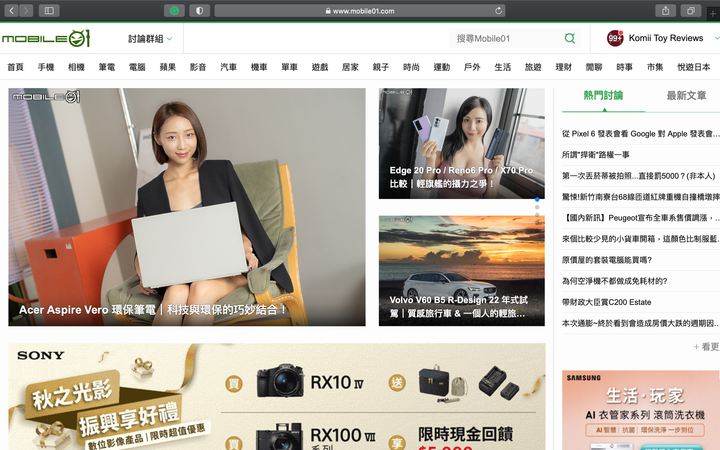Screen dimensions: 720x450
Task: Click the + 看更 more link
Action: point(706,347)
